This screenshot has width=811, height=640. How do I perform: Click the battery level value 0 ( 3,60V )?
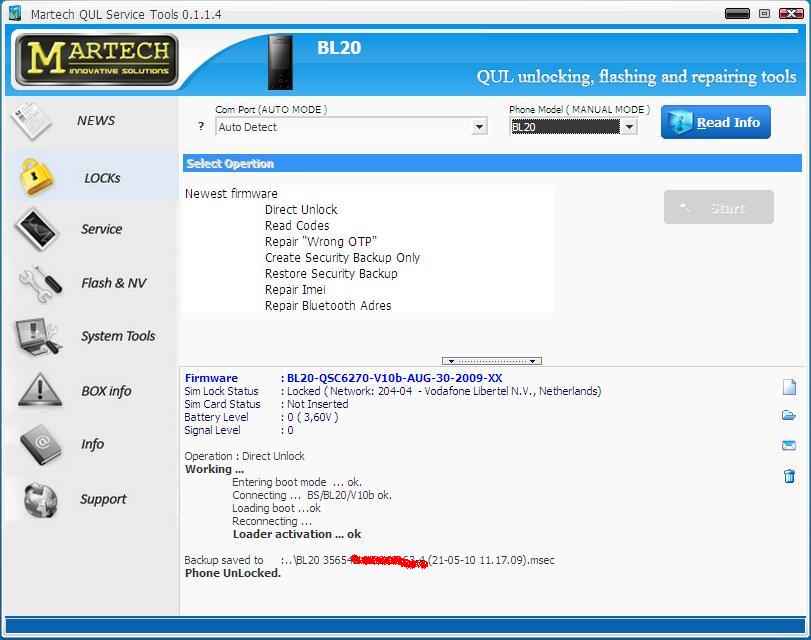313,417
